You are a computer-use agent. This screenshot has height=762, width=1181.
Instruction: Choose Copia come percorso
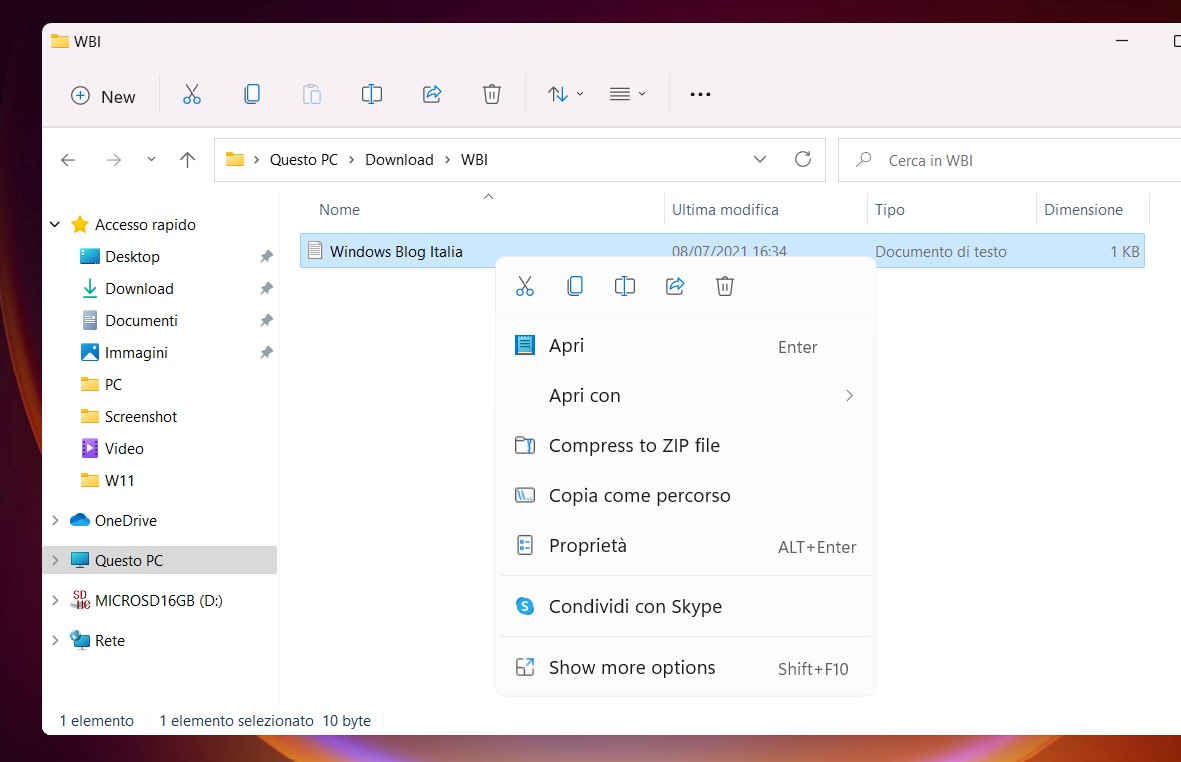coord(685,495)
